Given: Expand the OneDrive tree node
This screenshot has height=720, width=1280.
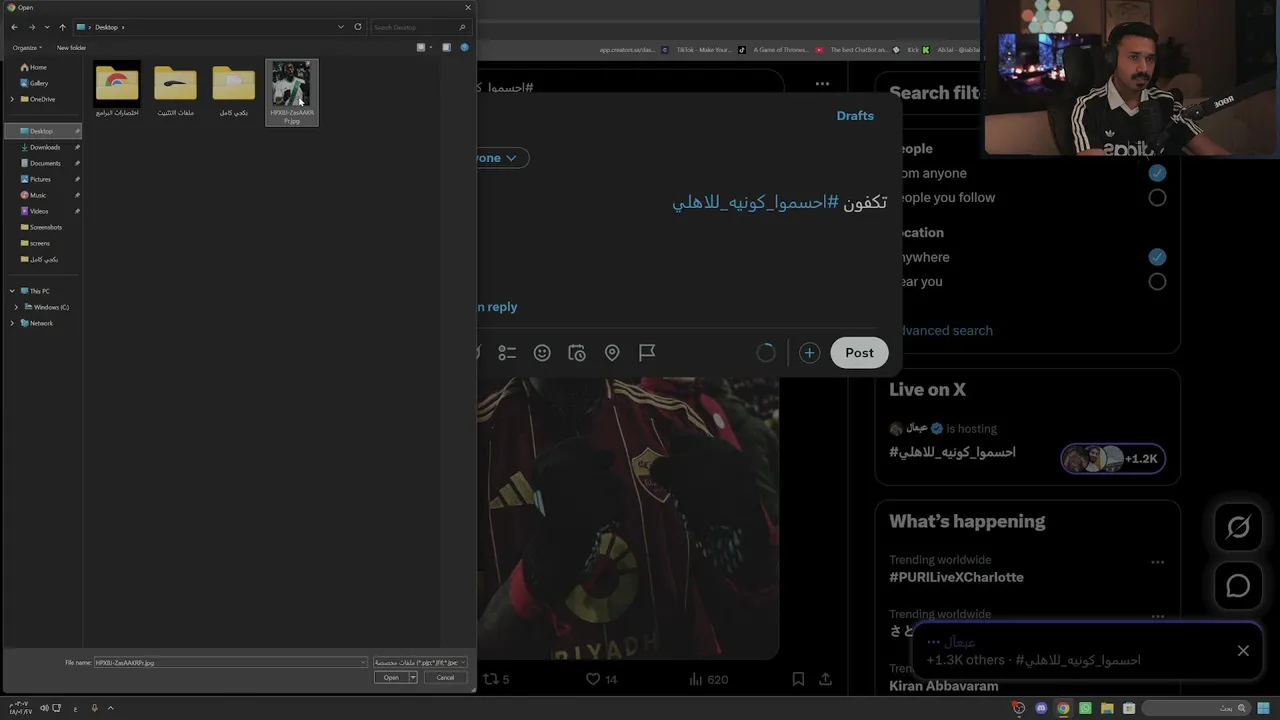Looking at the screenshot, I should point(12,99).
